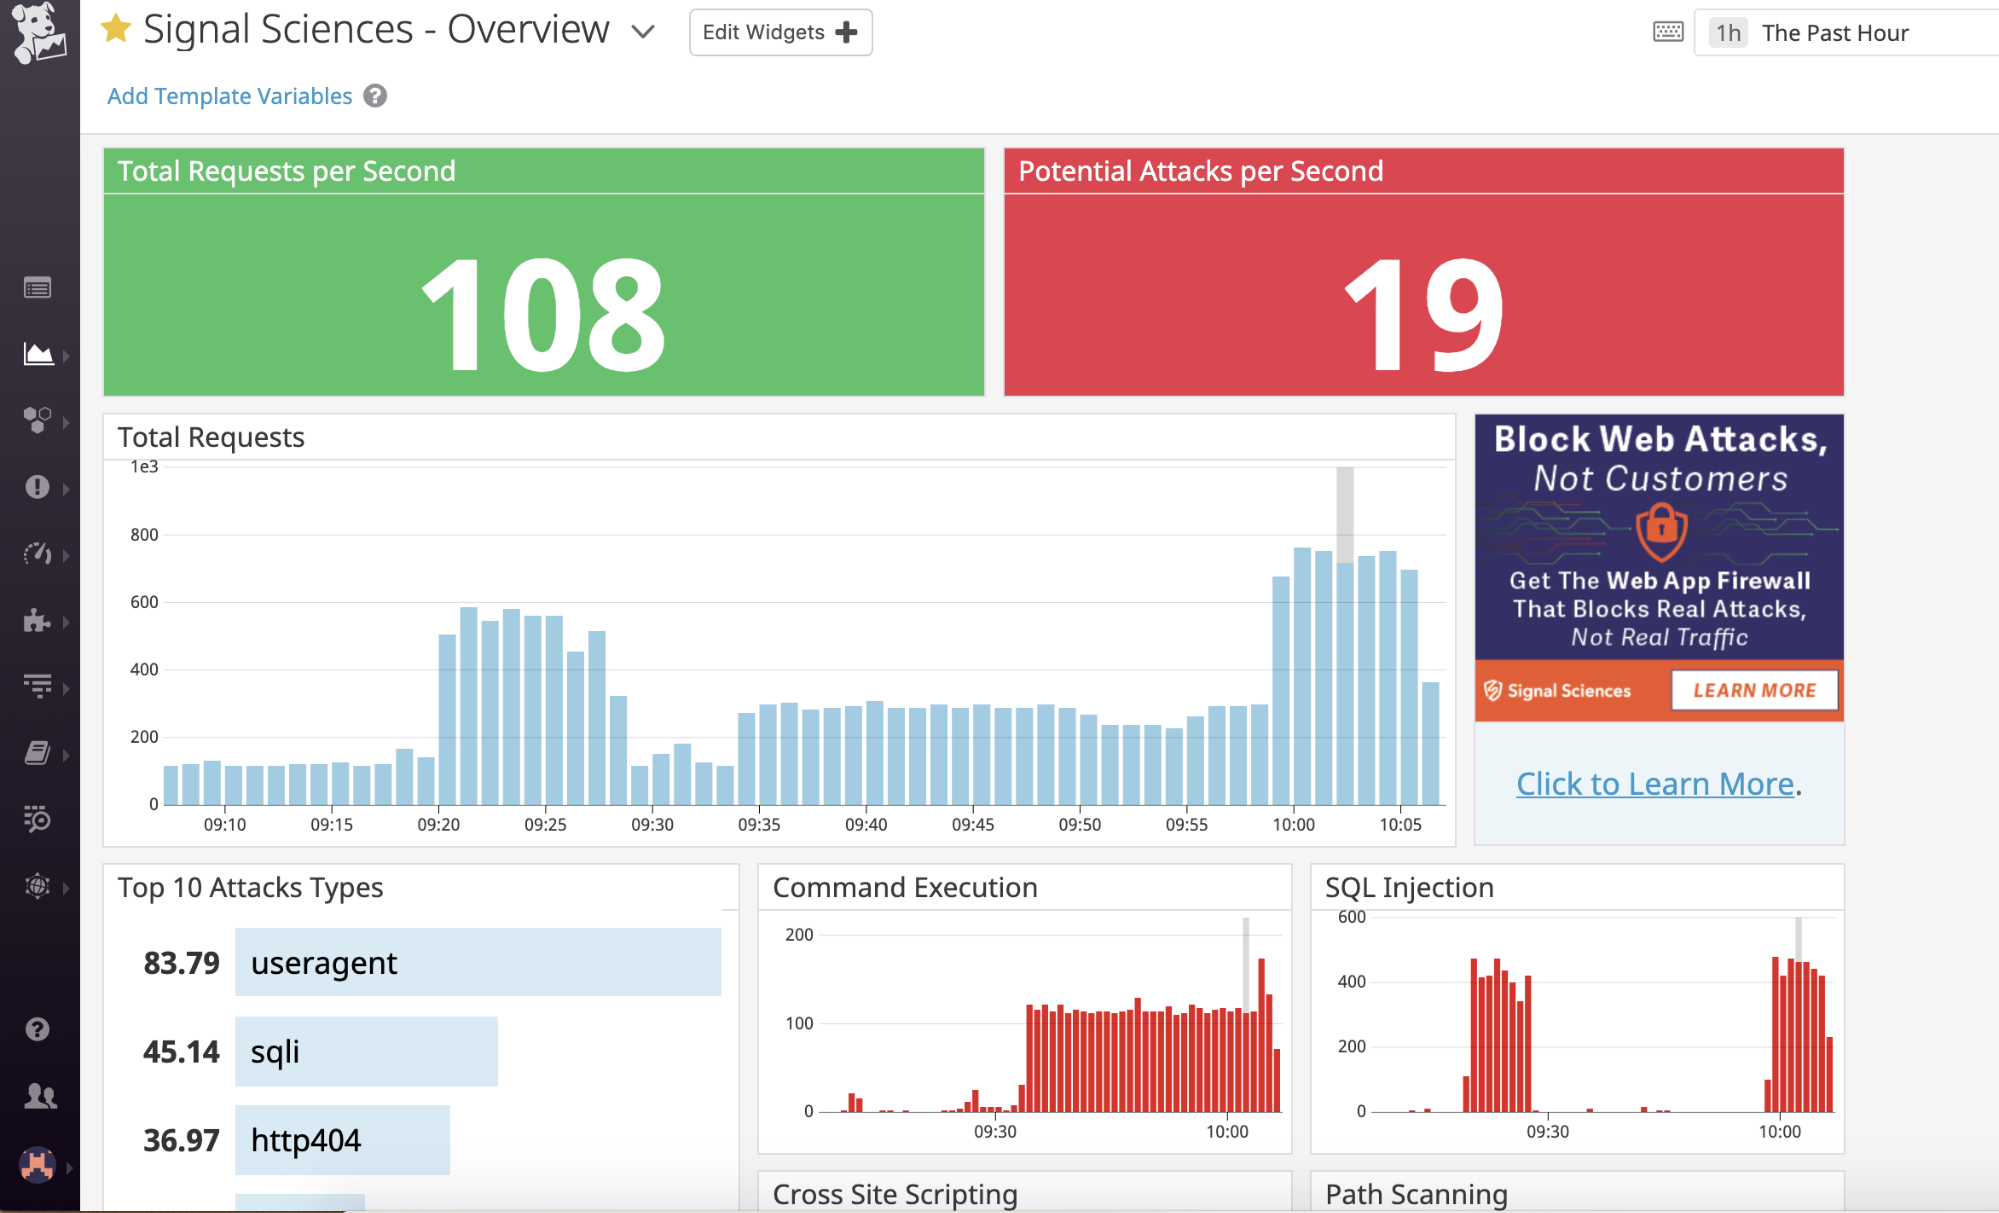Click the Help question mark icon
Screen dimensions: 1999x1213
(38, 1029)
